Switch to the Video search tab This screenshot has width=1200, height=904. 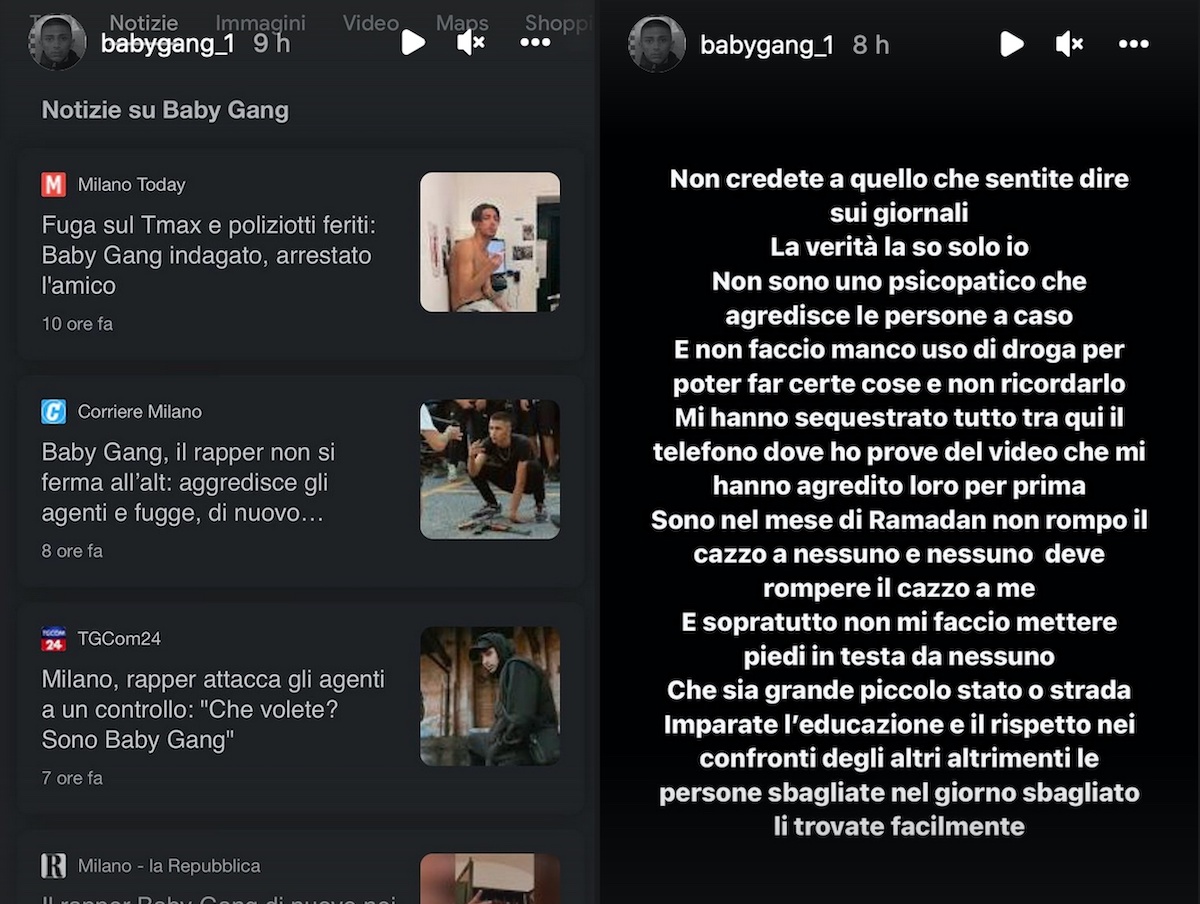[371, 22]
